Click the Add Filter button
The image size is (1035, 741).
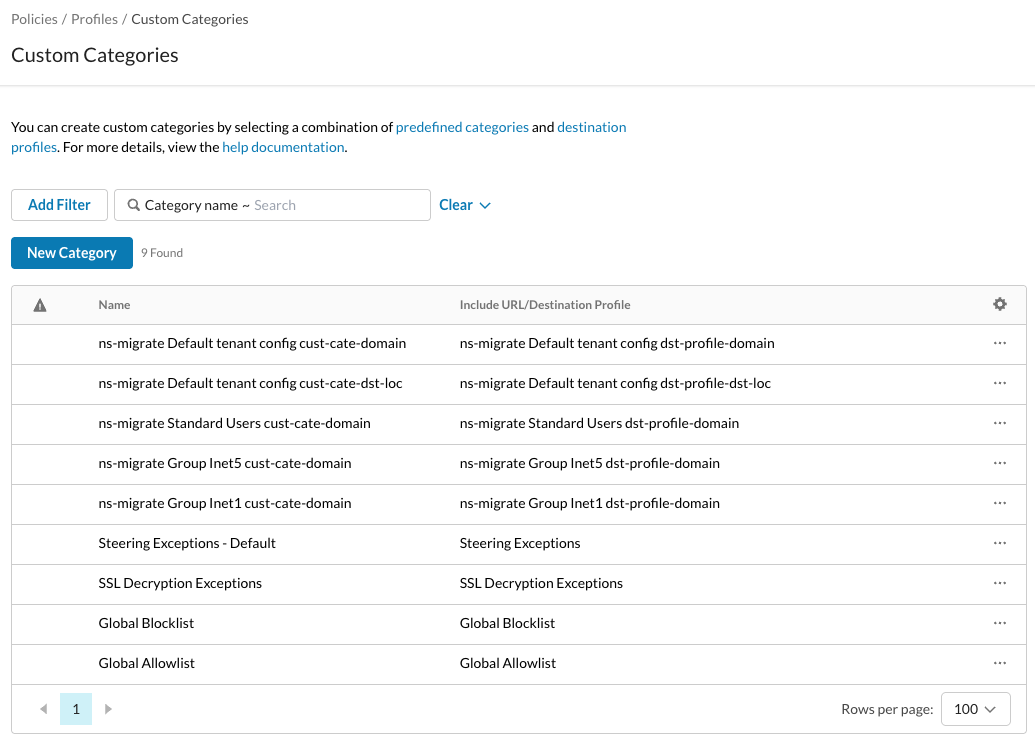point(59,205)
